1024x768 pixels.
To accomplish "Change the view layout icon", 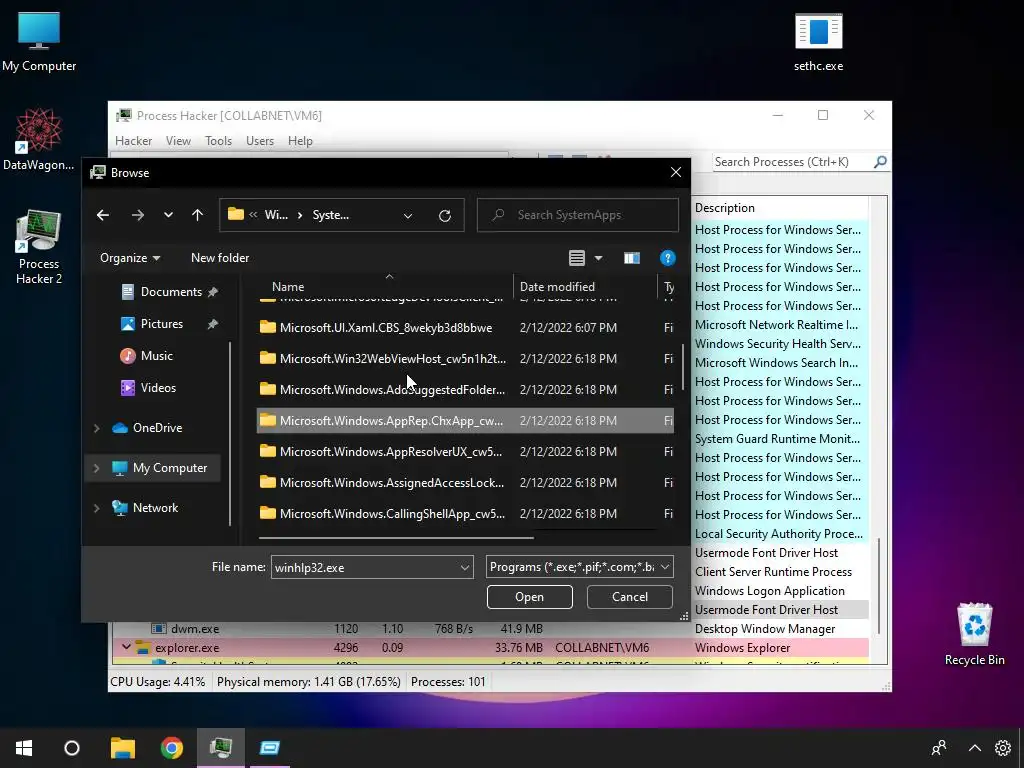I will point(577,258).
